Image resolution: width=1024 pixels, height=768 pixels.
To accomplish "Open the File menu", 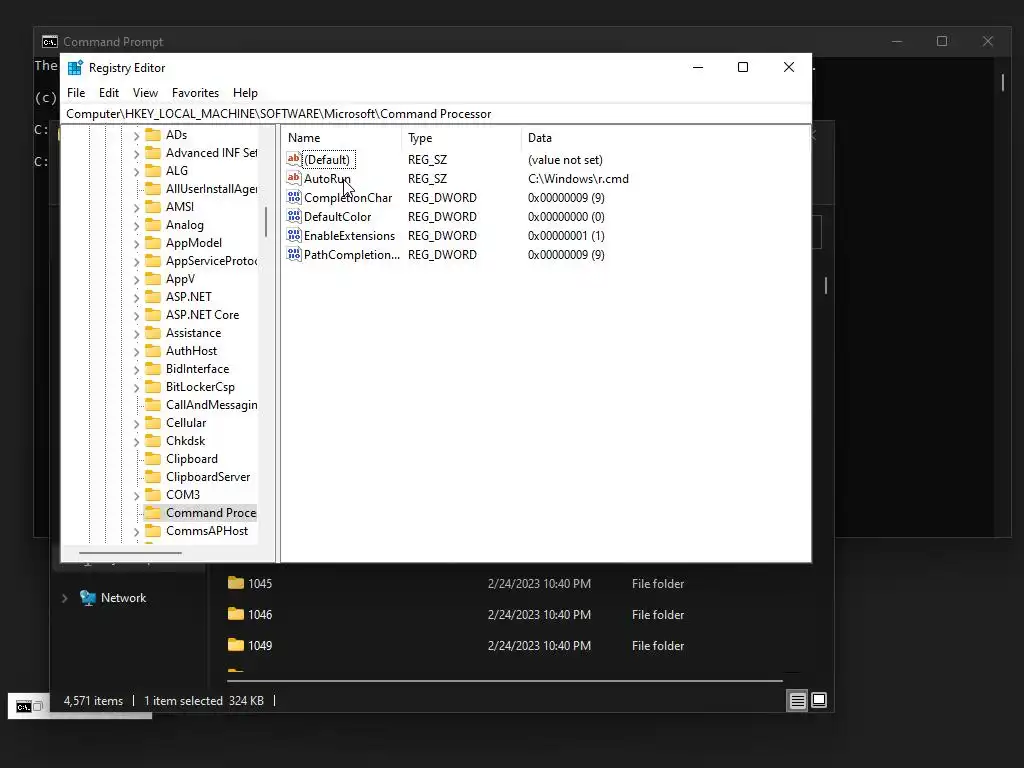I will (x=76, y=93).
